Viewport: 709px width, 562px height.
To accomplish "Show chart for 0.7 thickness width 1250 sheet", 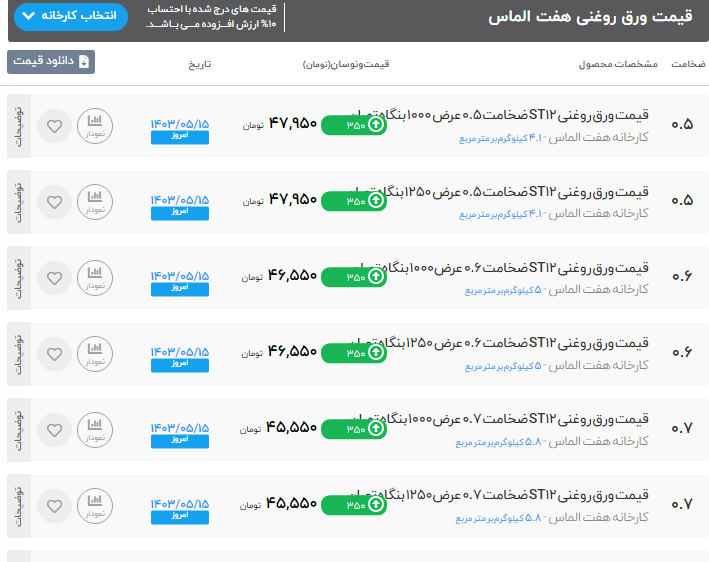I will pyautogui.click(x=95, y=507).
